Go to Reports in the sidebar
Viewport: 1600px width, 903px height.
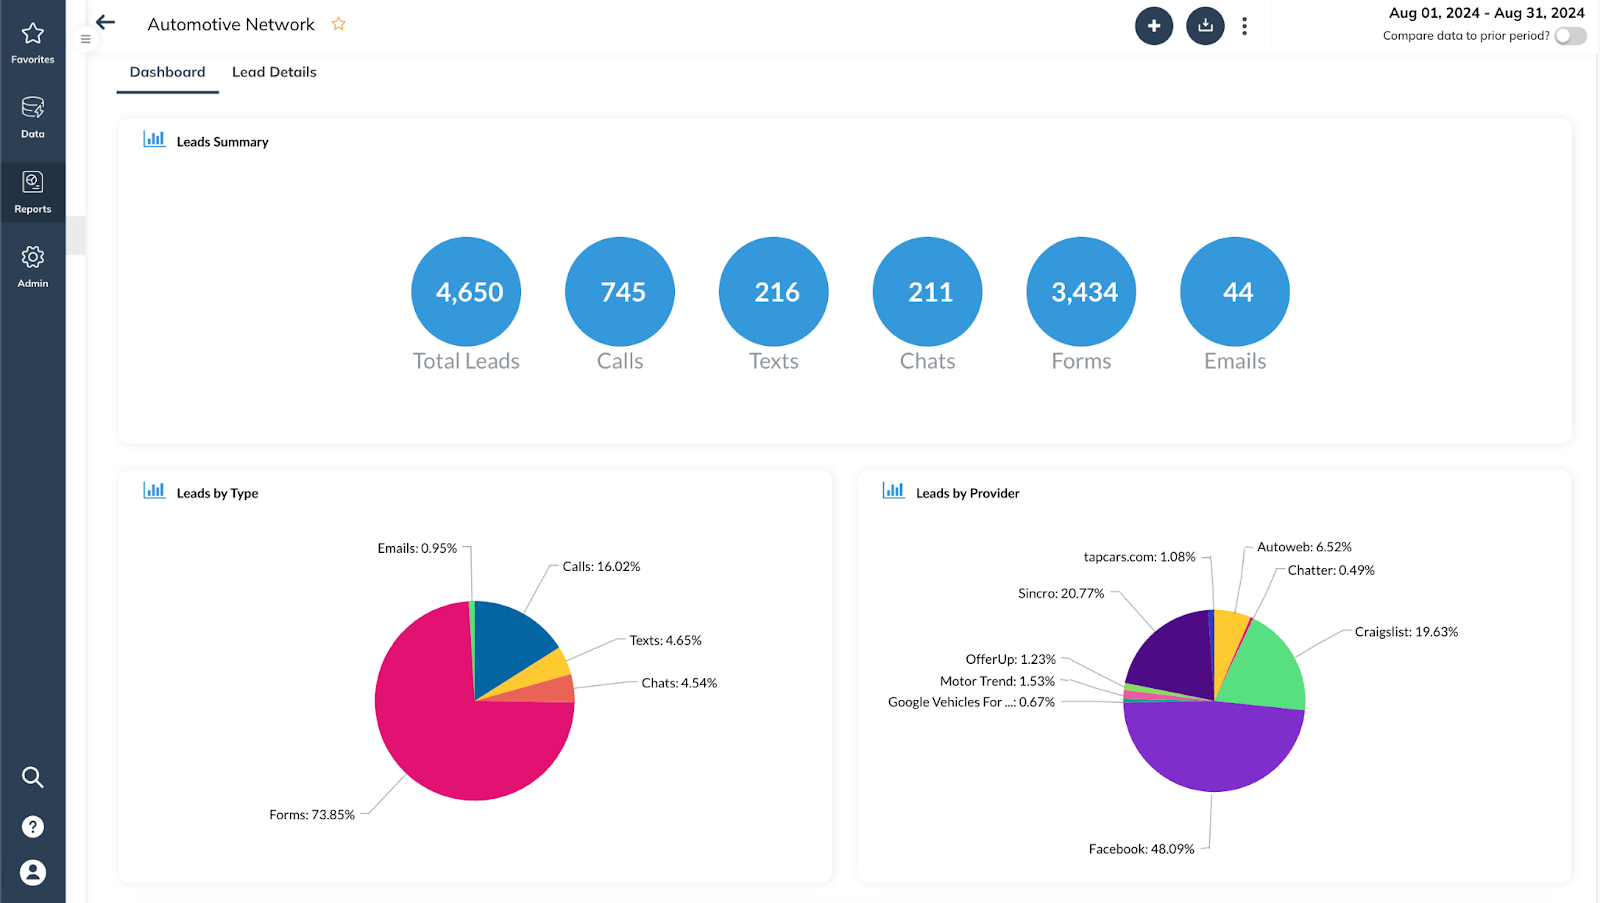pyautogui.click(x=33, y=191)
